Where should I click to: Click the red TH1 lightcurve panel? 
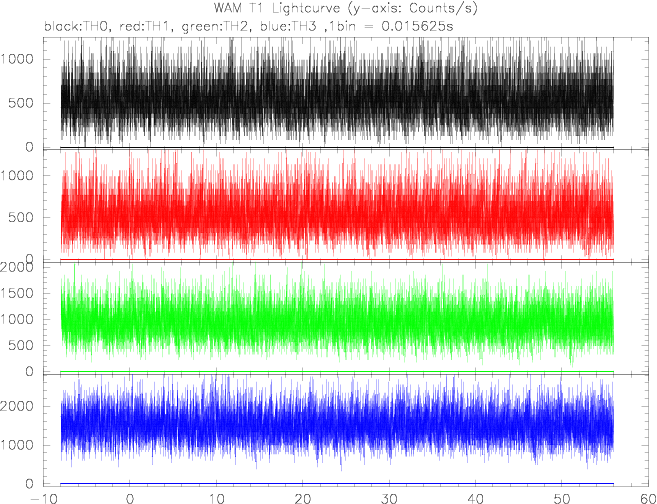[346, 206]
